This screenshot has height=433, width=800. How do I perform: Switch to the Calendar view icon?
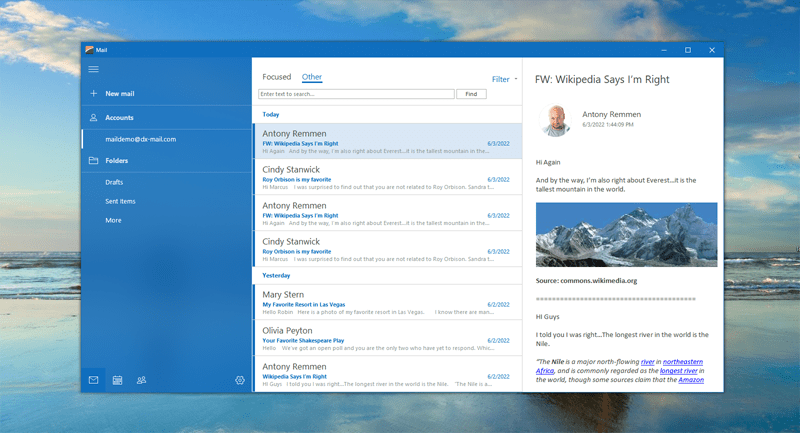pyautogui.click(x=117, y=380)
